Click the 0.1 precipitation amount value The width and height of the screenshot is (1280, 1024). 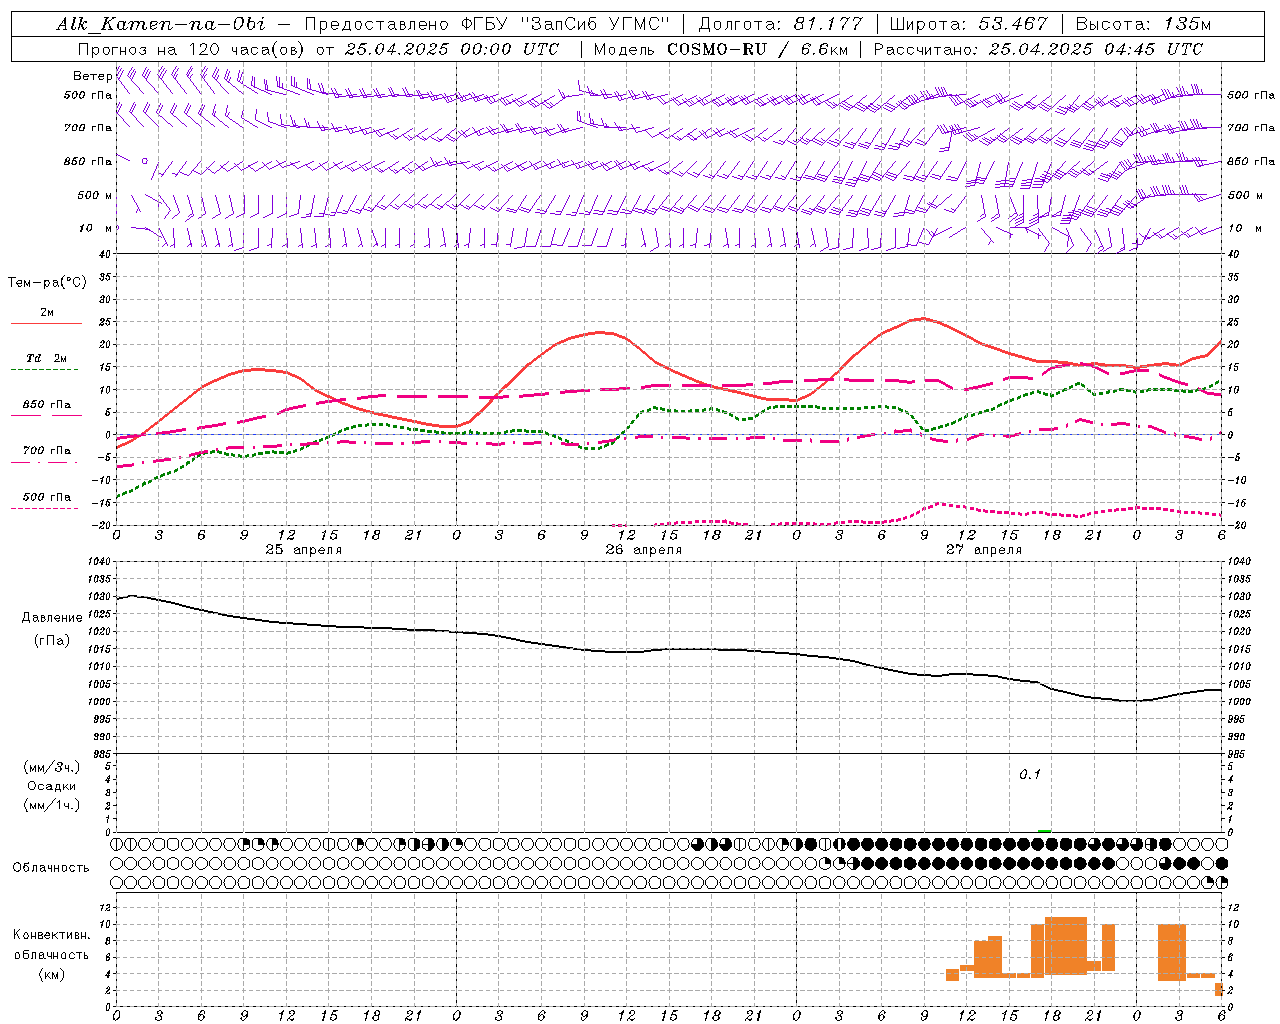click(x=1030, y=775)
